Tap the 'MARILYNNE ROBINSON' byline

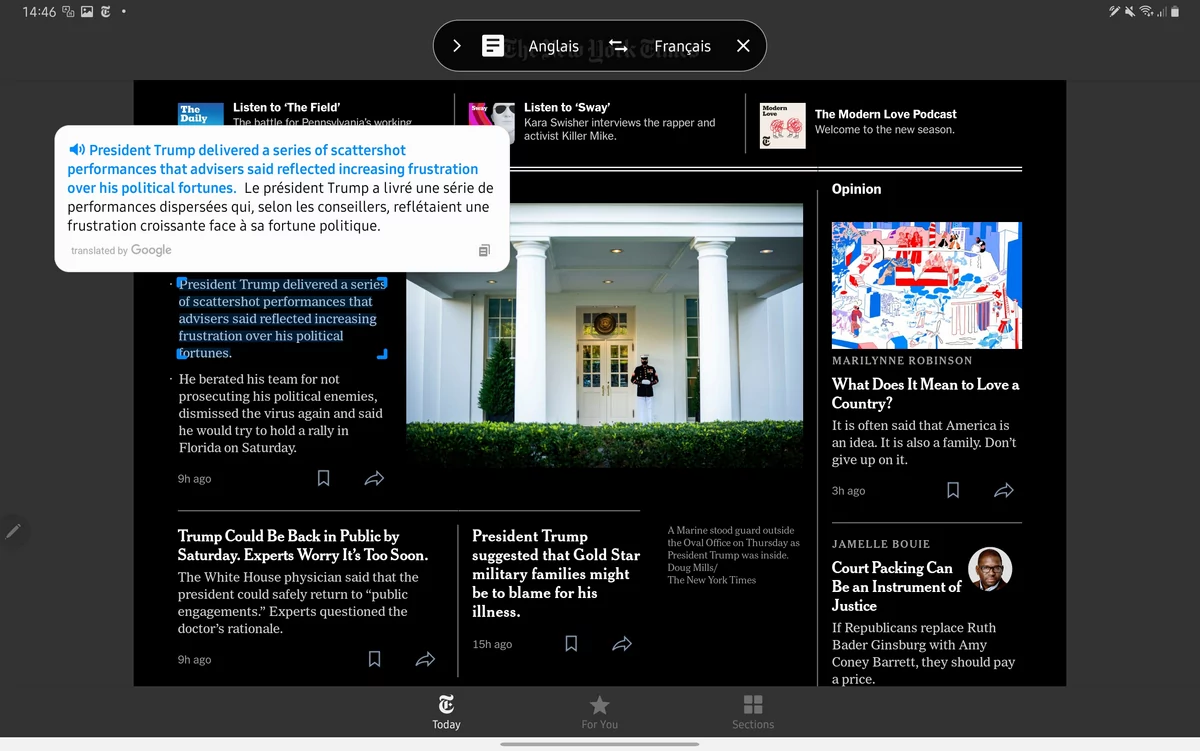pyautogui.click(x=902, y=360)
